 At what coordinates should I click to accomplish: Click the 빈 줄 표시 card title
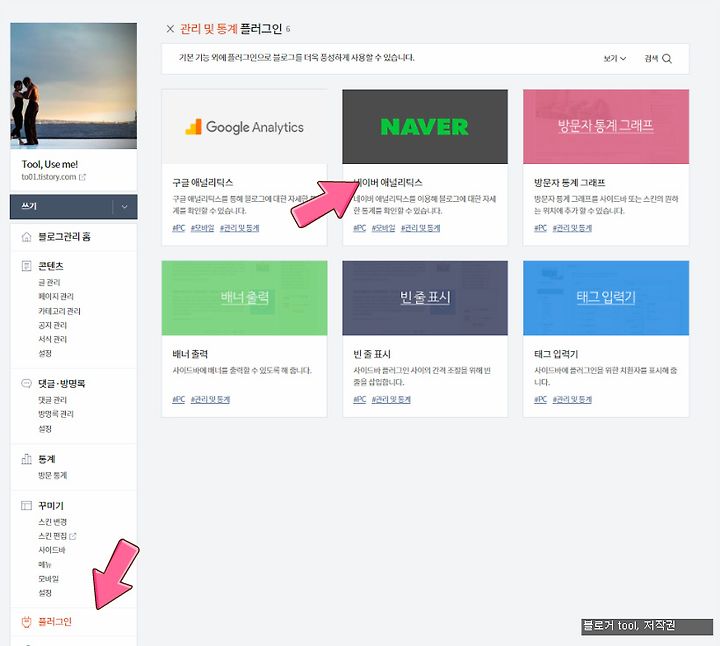point(372,354)
